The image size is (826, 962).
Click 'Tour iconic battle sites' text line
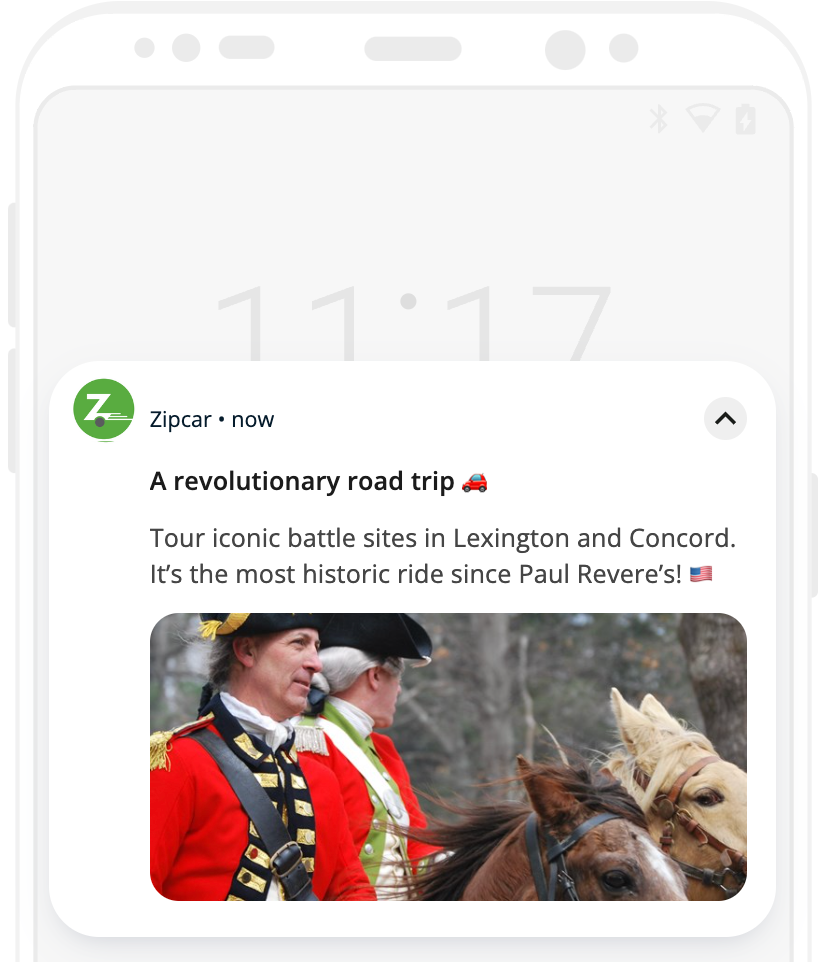click(x=442, y=538)
